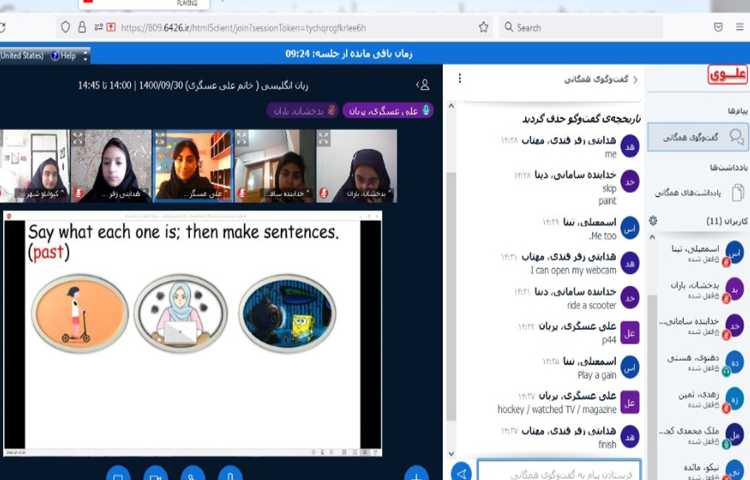Select the leftmost کیوانلو webcam thumbnail

tap(34, 166)
